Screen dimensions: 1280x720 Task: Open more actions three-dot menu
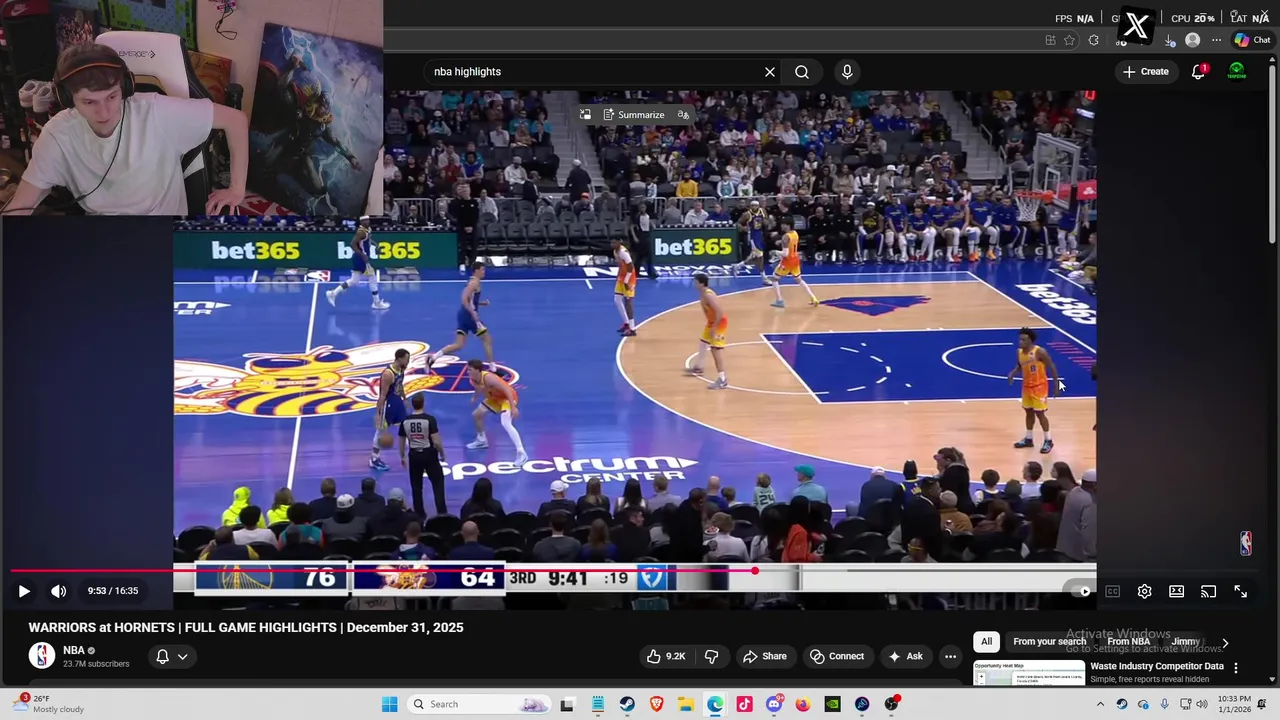coord(951,657)
